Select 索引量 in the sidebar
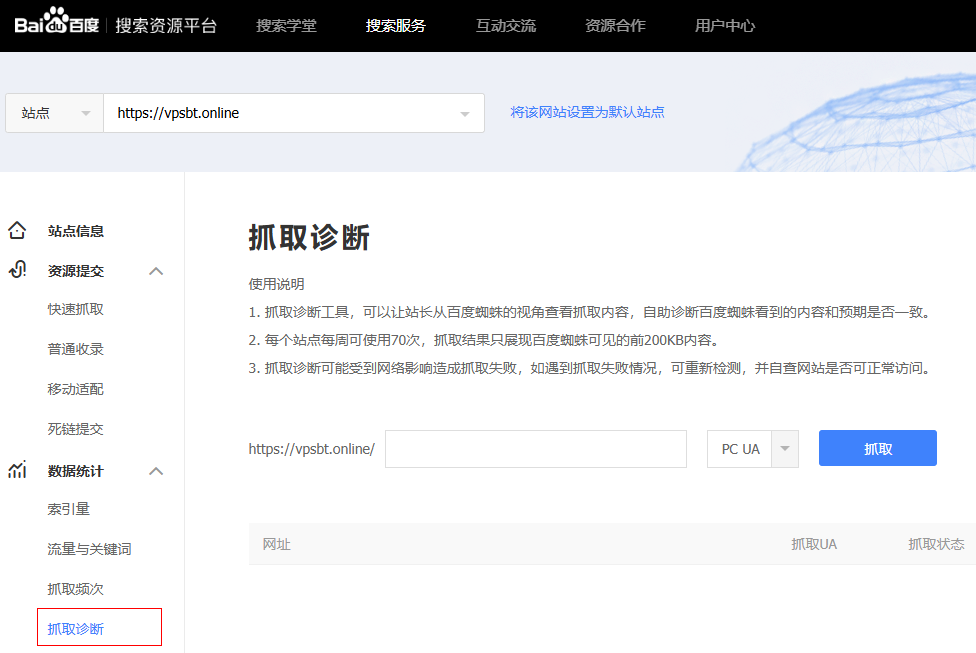 69,509
